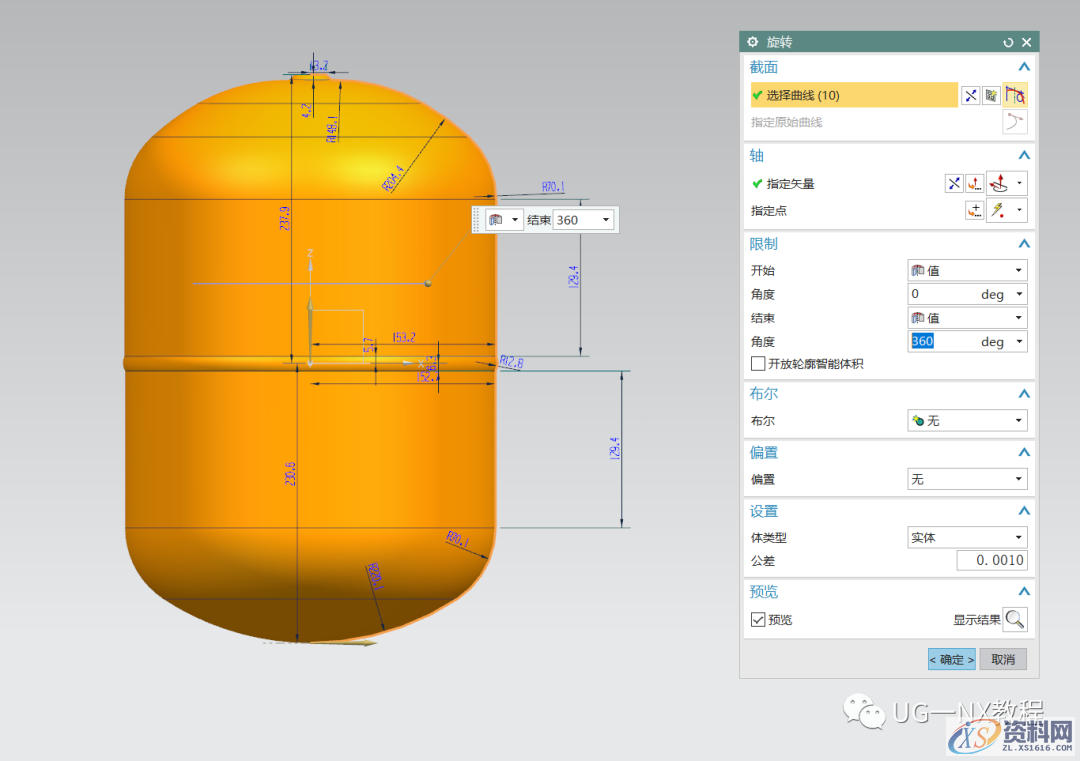
Task: Open the 体类型 dropdown showing 实体
Action: [966, 538]
